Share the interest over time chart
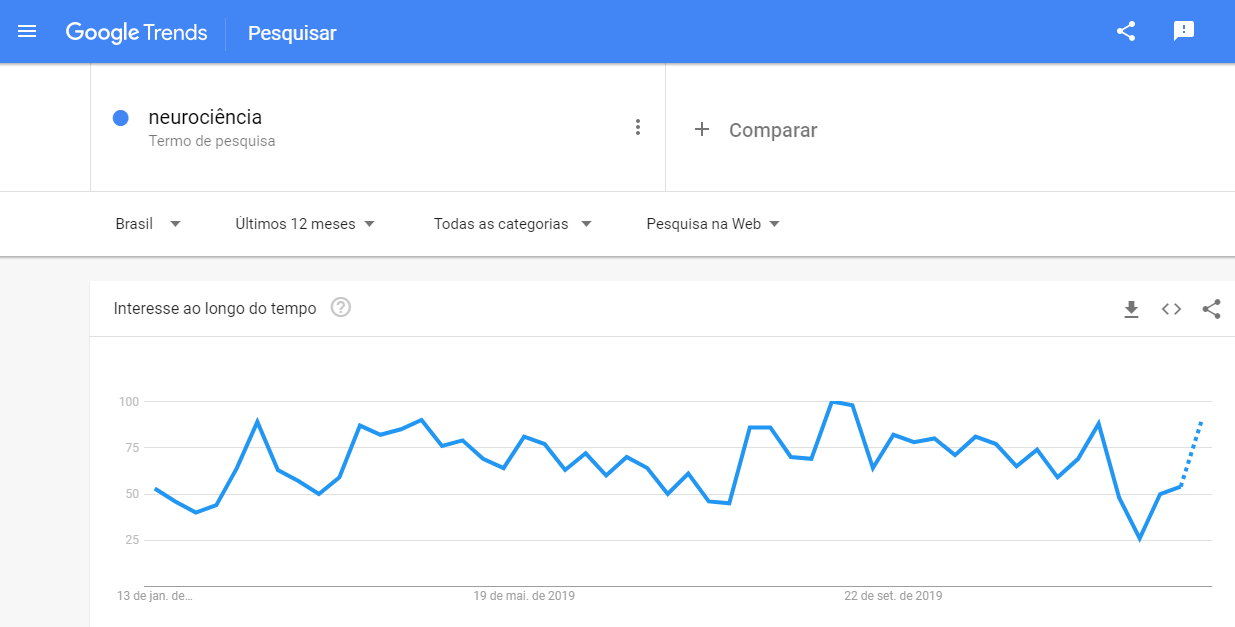 point(1211,309)
